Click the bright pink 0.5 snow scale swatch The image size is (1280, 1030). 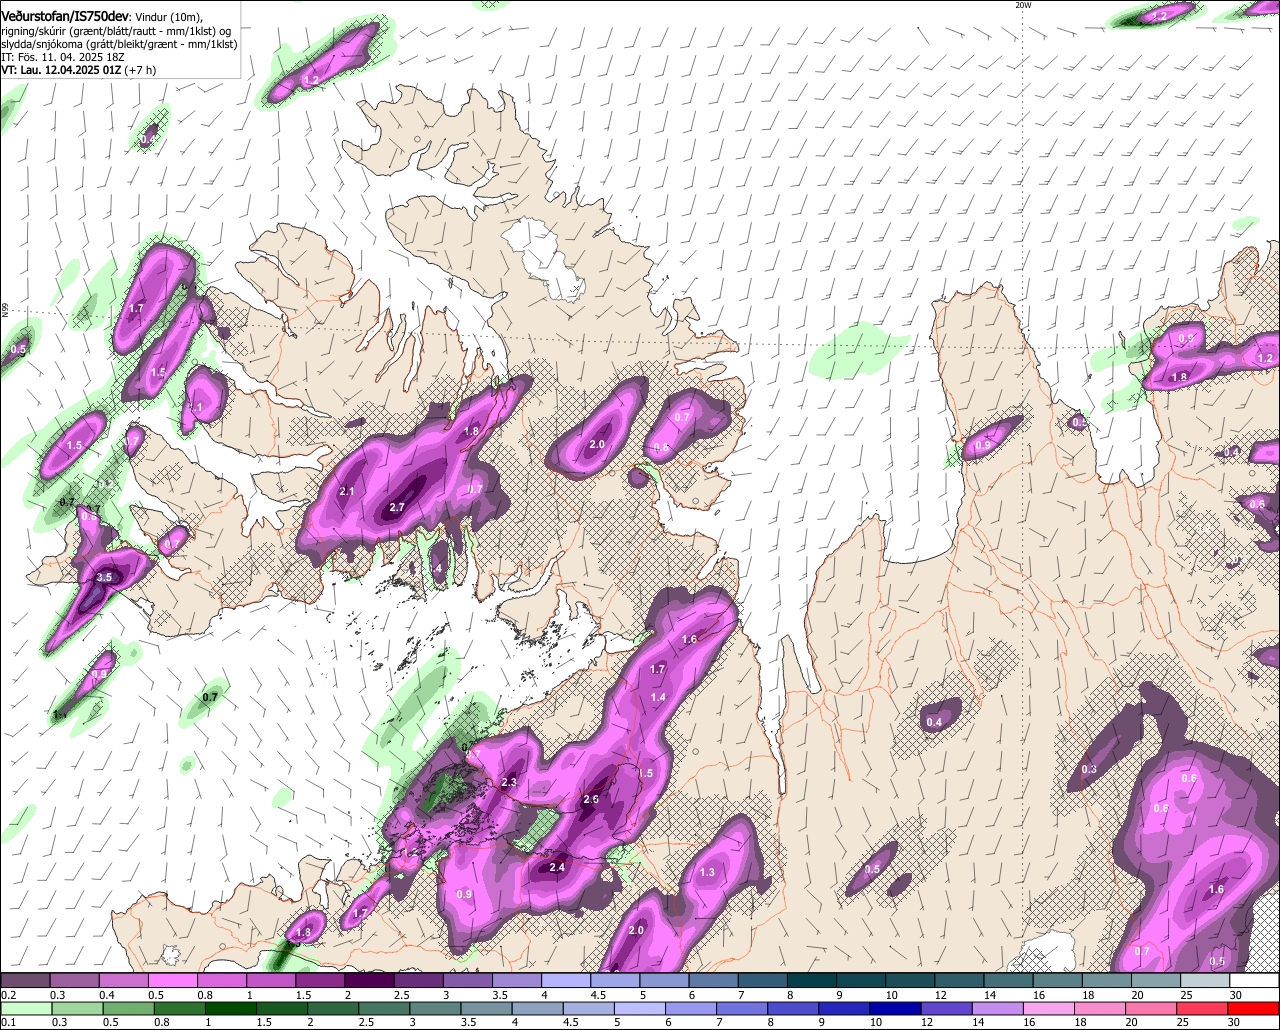tap(172, 981)
